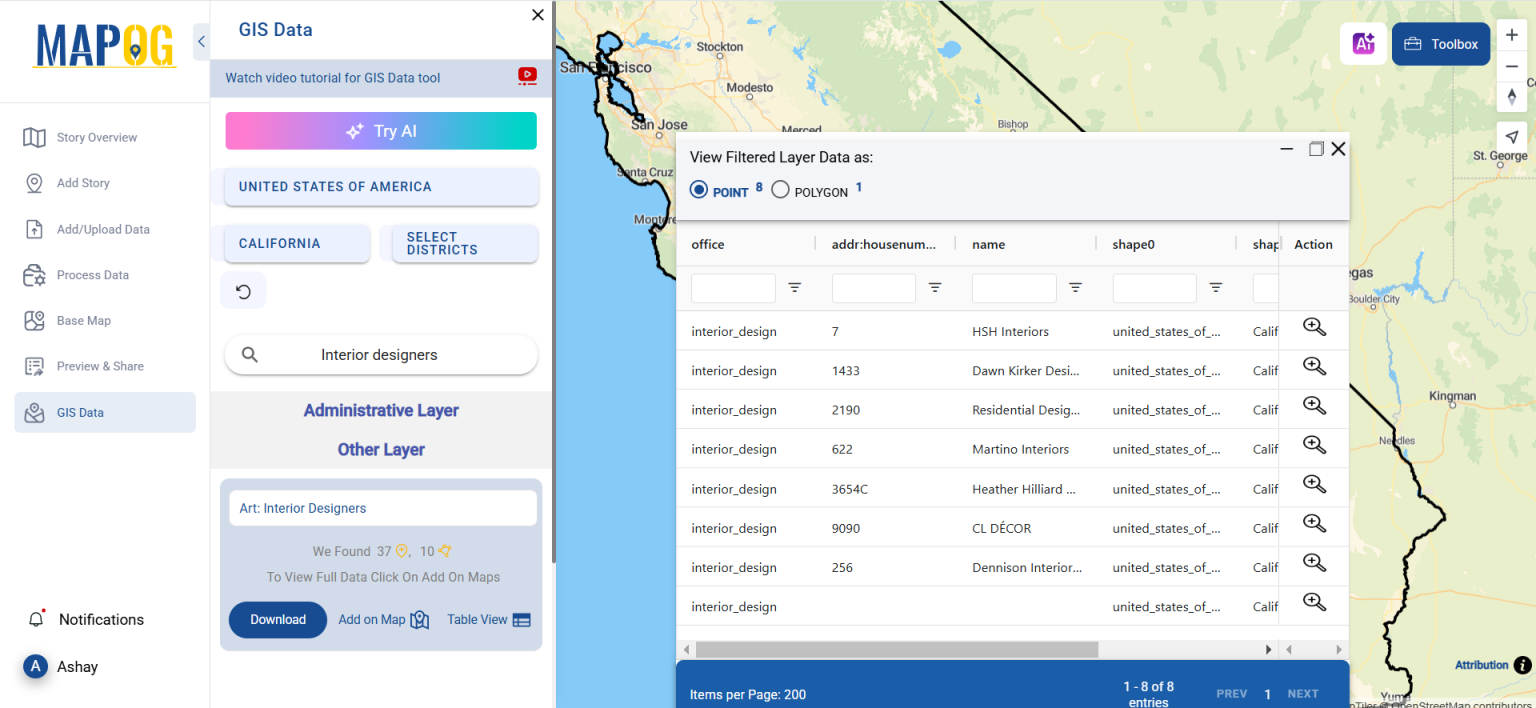Select Add/Upload Data in sidebar
Screen dimensions: 1536x708
104,228
